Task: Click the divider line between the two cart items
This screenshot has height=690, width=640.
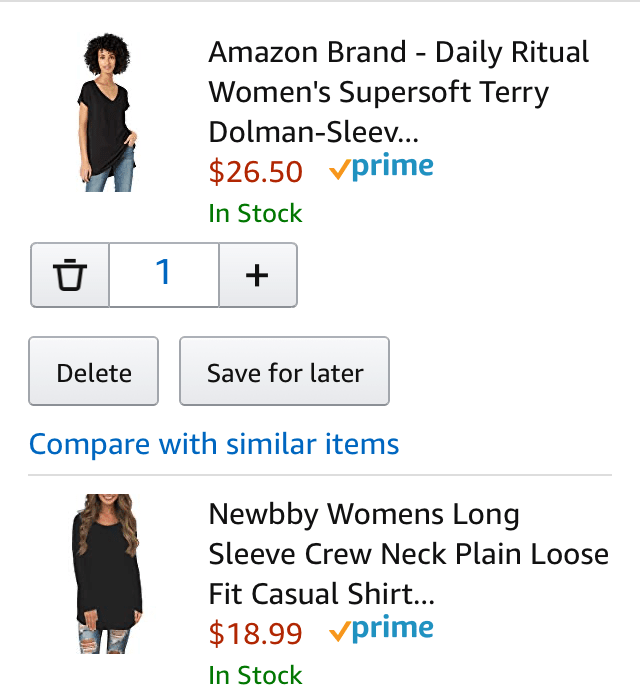Action: pyautogui.click(x=320, y=475)
